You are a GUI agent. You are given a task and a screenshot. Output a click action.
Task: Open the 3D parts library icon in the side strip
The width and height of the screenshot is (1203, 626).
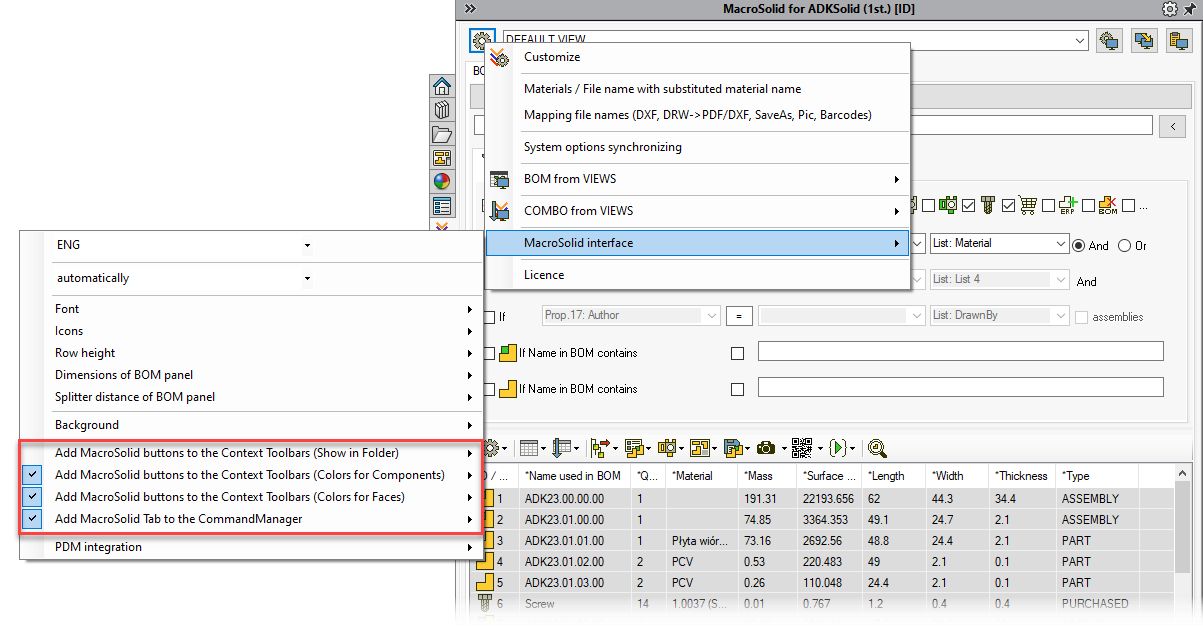click(x=441, y=110)
